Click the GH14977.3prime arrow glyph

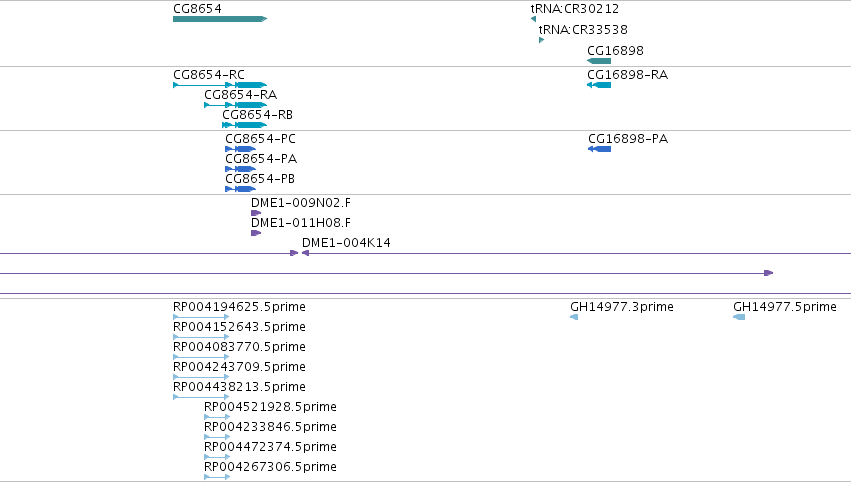(574, 317)
